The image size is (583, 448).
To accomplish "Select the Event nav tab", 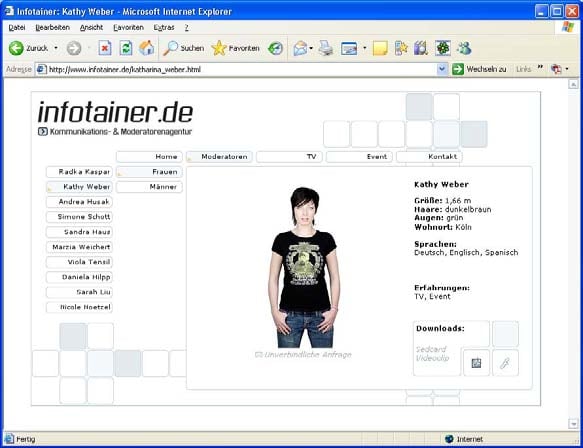I will coord(359,157).
